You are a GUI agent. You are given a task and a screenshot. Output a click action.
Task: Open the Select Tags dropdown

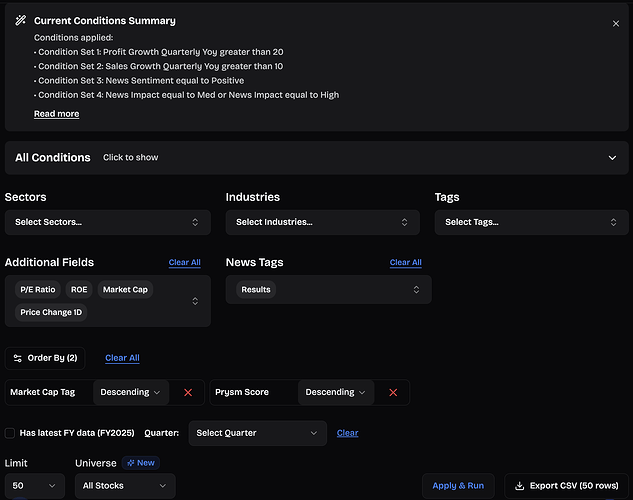pos(530,222)
